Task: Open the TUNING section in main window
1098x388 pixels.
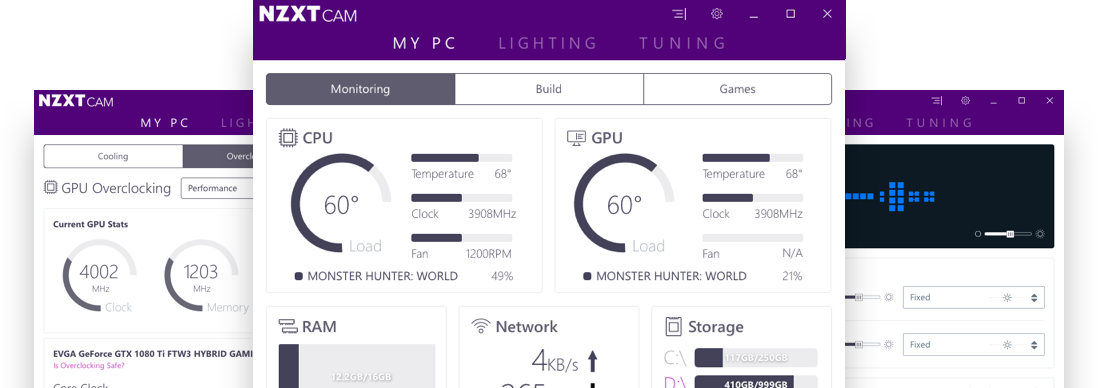Action: click(683, 43)
